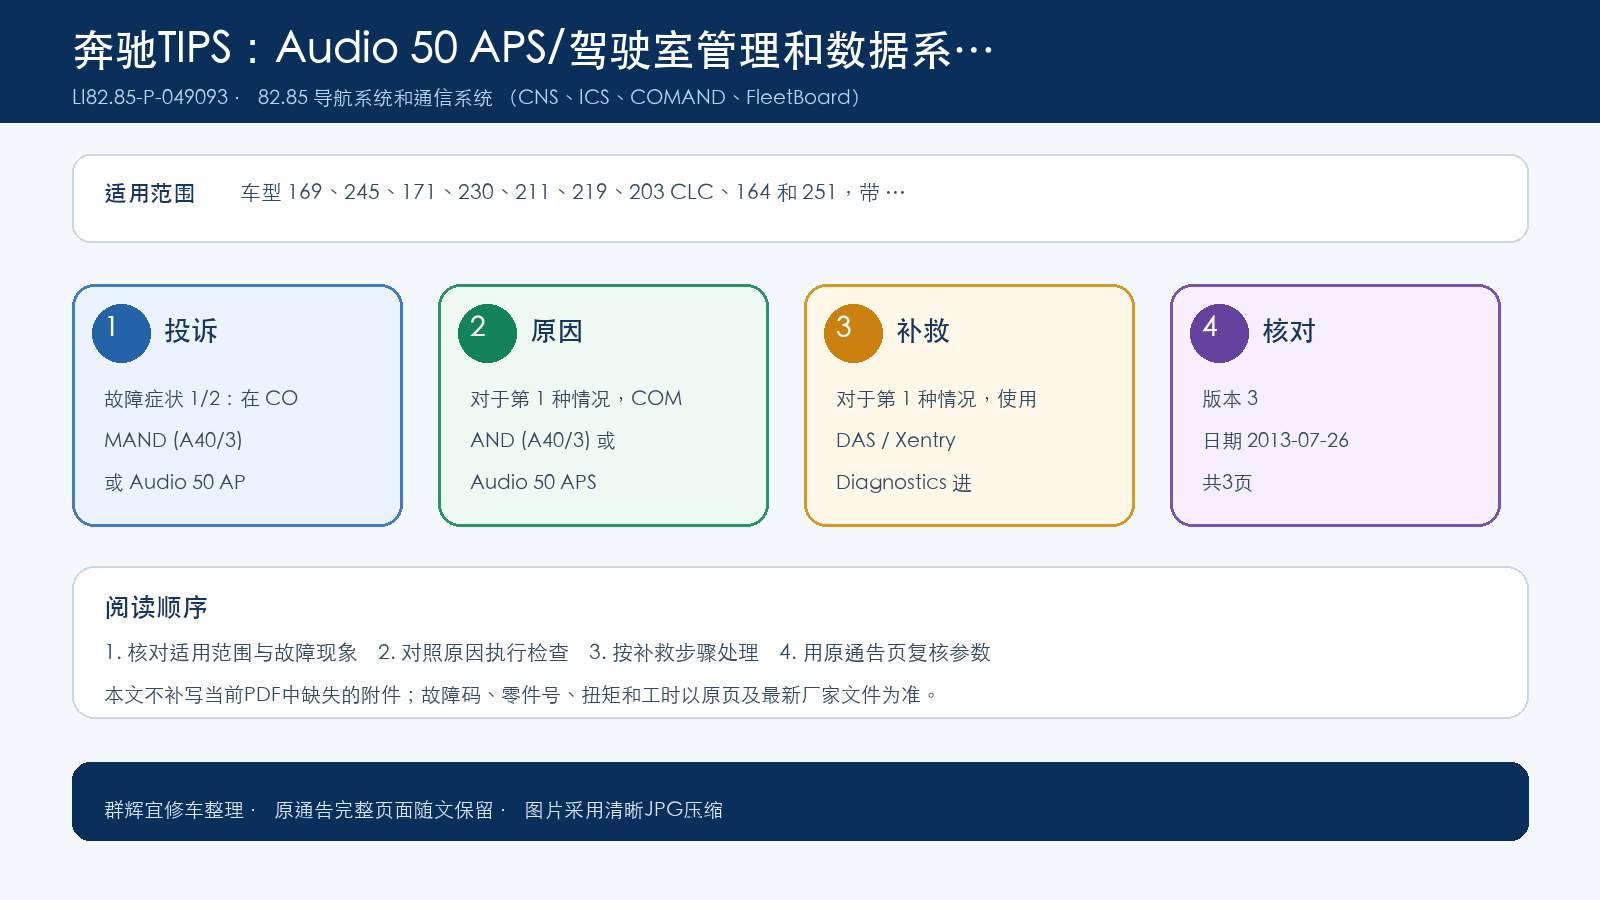The height and width of the screenshot is (900, 1600).
Task: Click the footer text 群辉宜修车整理
Action: tap(174, 810)
